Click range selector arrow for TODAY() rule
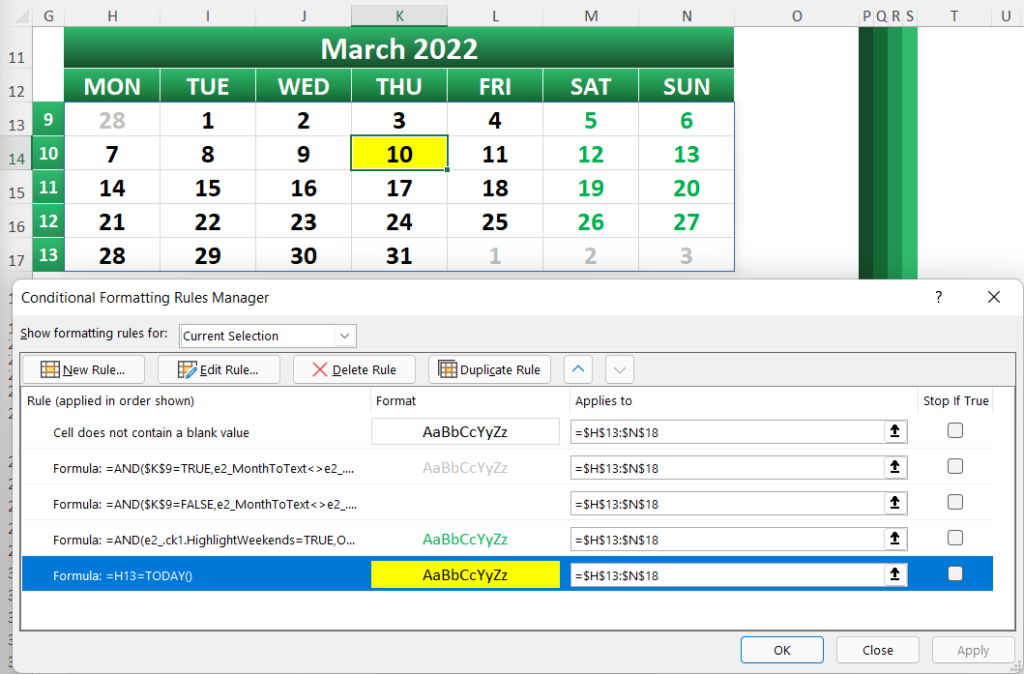This screenshot has height=674, width=1024. pyautogui.click(x=895, y=575)
